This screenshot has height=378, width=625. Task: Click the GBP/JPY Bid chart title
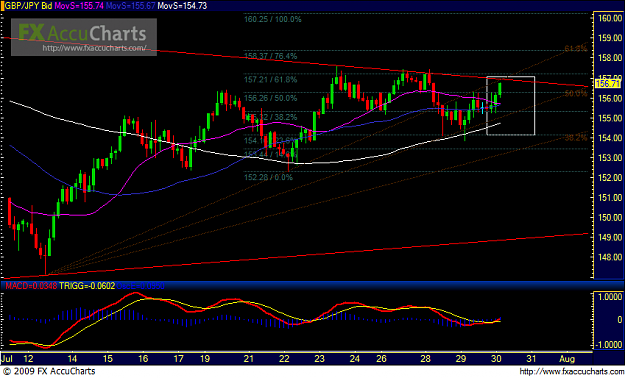28,6
